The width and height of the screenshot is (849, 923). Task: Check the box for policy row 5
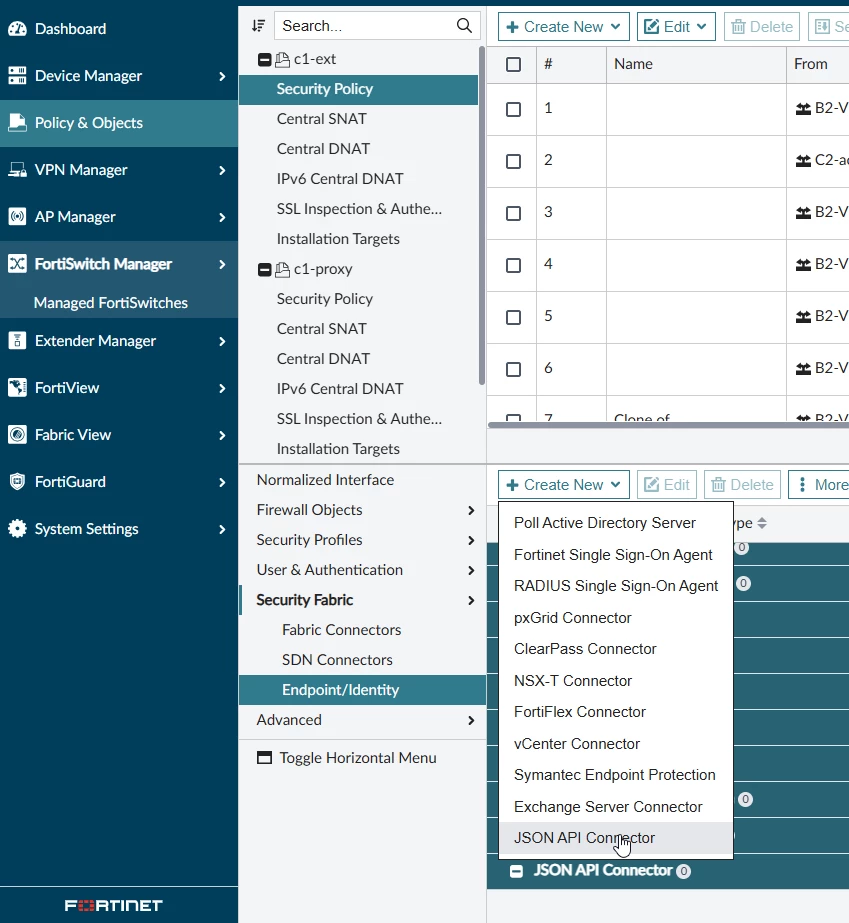(513, 317)
